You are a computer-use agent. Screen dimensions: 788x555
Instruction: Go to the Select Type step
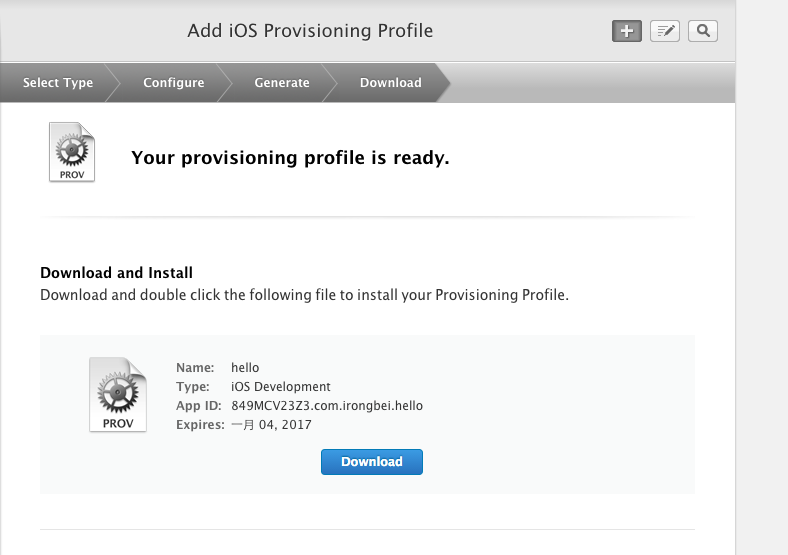tap(58, 82)
